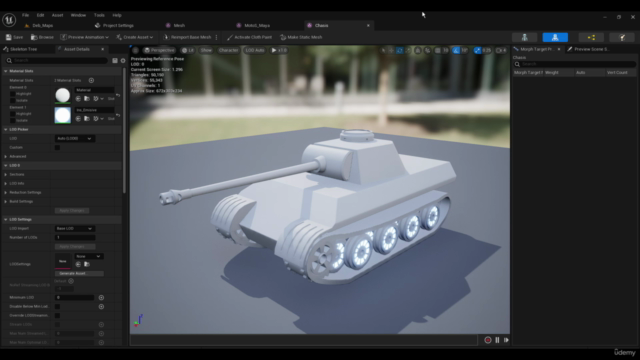Toggle the Custom LOD checkbox

pos(57,148)
